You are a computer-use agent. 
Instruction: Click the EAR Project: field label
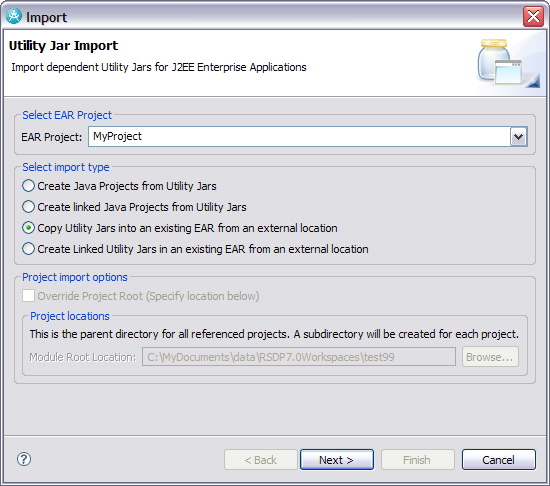click(x=52, y=137)
